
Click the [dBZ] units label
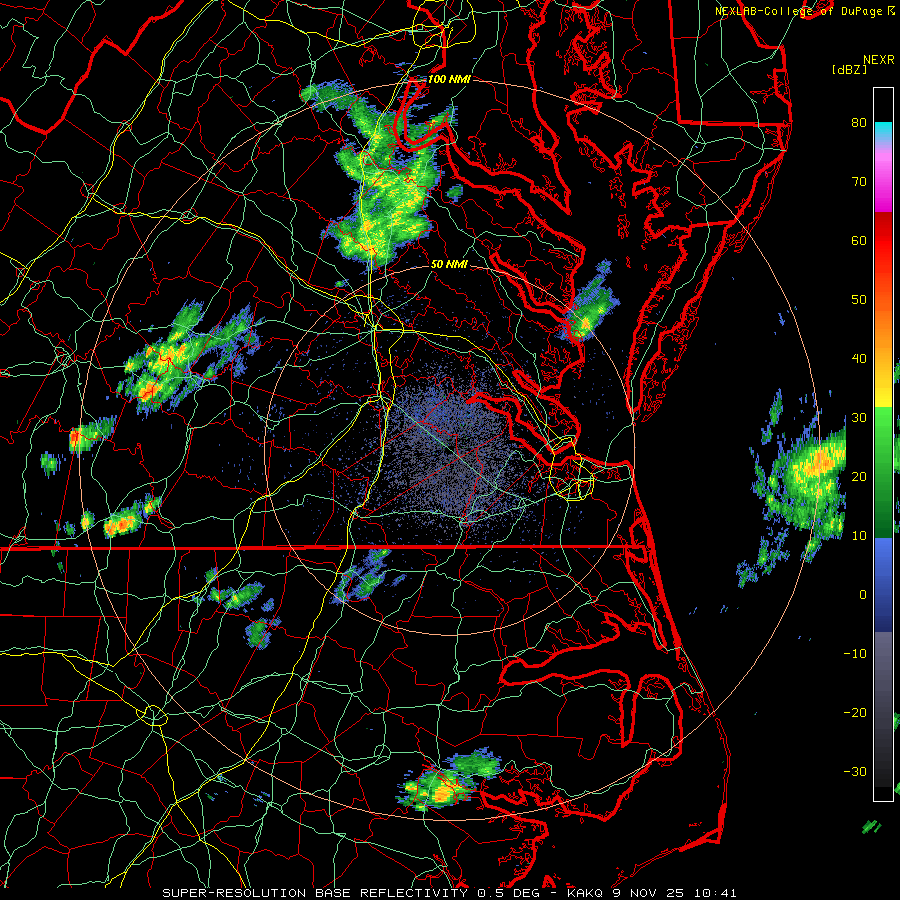tap(849, 70)
